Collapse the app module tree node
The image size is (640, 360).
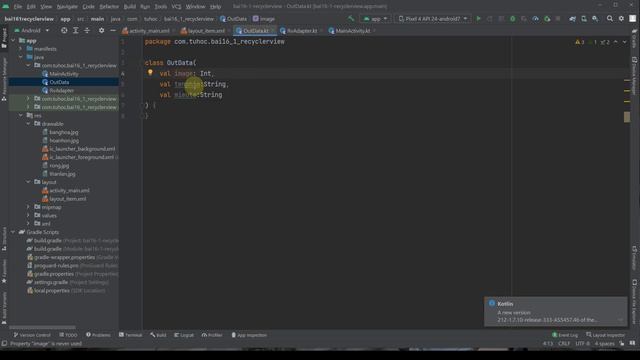click(13, 40)
